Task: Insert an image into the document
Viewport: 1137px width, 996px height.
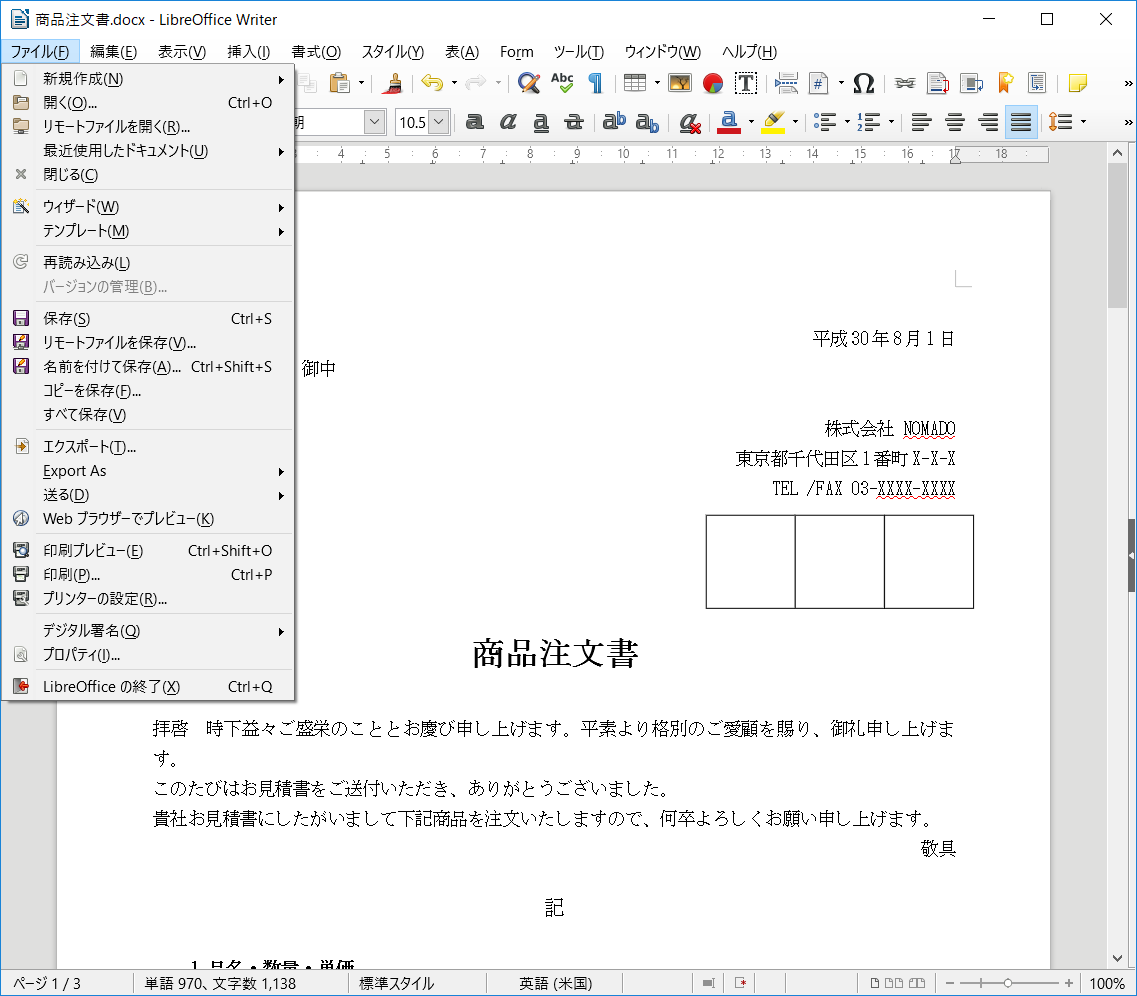Action: click(680, 82)
